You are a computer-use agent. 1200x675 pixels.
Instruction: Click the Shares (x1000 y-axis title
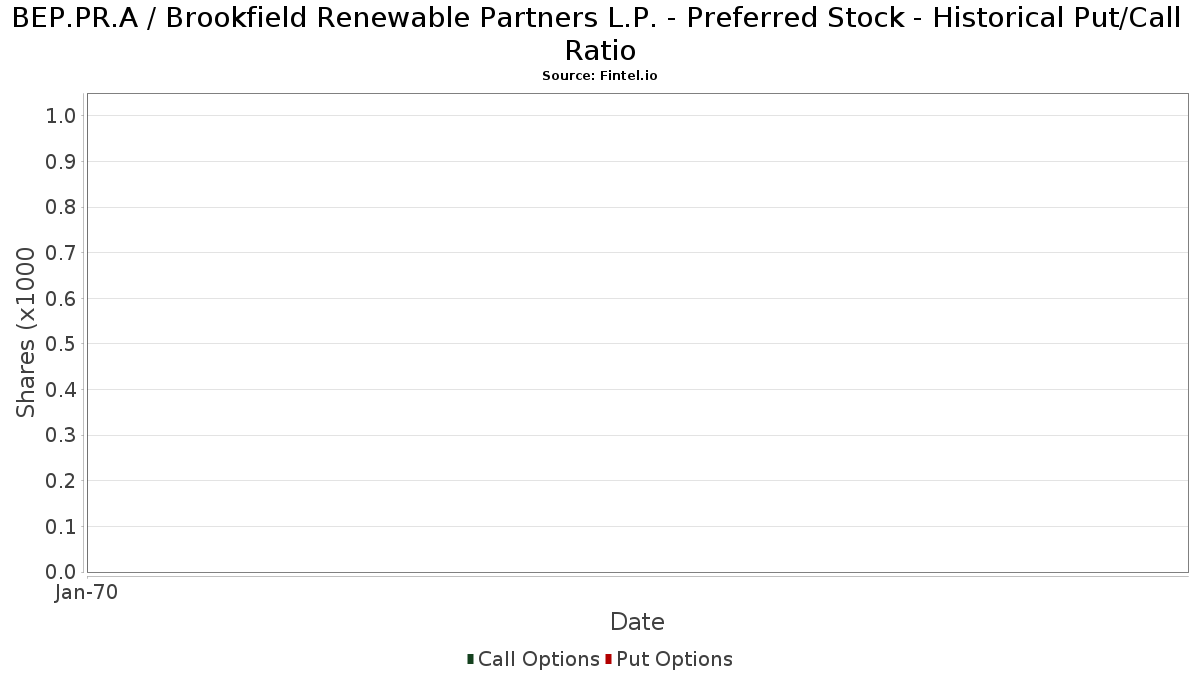click(x=26, y=332)
